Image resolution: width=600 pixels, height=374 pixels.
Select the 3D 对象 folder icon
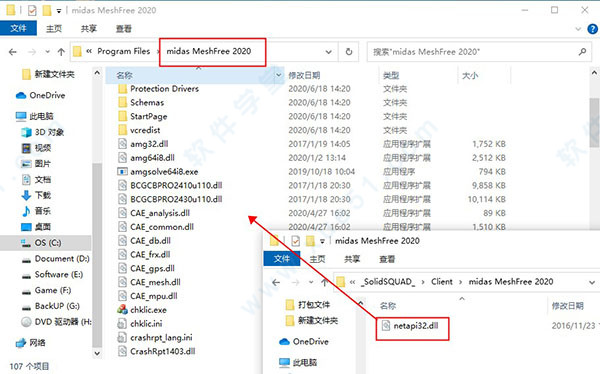(26, 132)
